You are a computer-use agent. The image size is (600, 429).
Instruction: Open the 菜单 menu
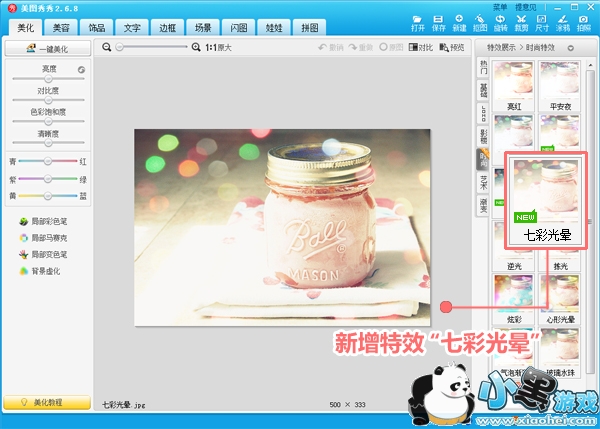(500, 7)
